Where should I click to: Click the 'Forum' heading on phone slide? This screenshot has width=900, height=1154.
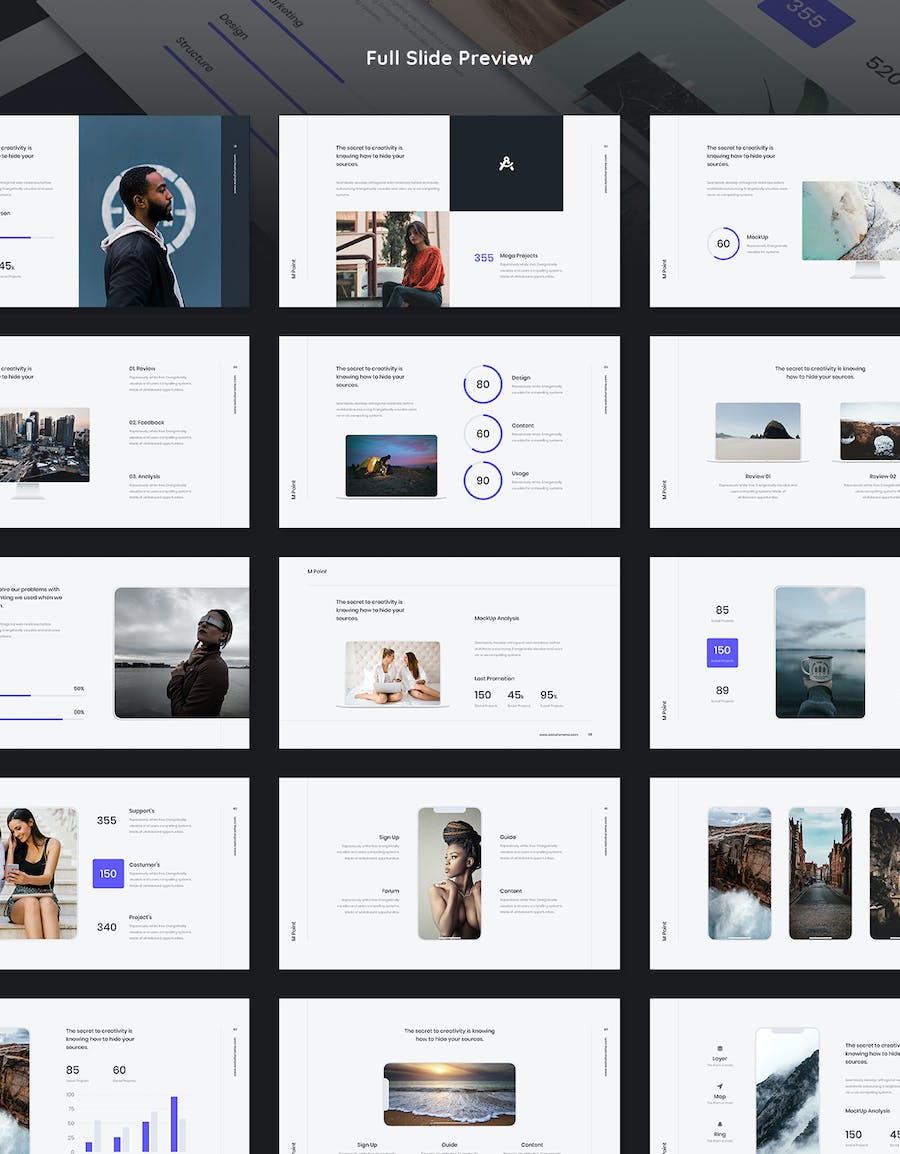[x=390, y=890]
